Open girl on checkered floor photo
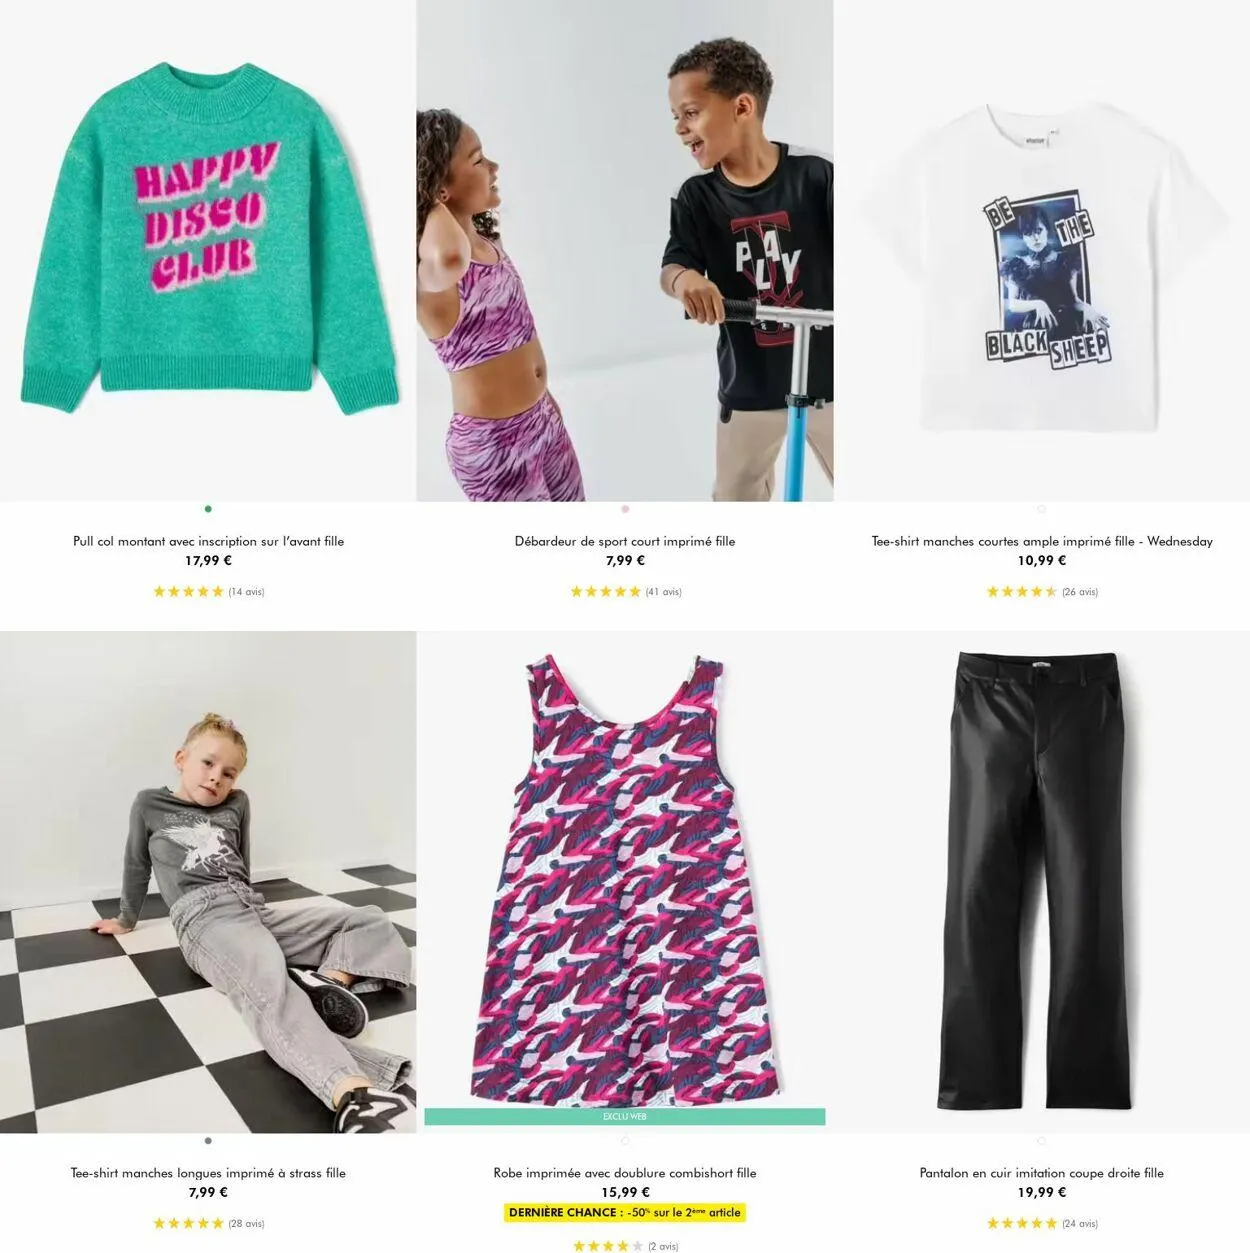This screenshot has width=1250, height=1253. (208, 882)
